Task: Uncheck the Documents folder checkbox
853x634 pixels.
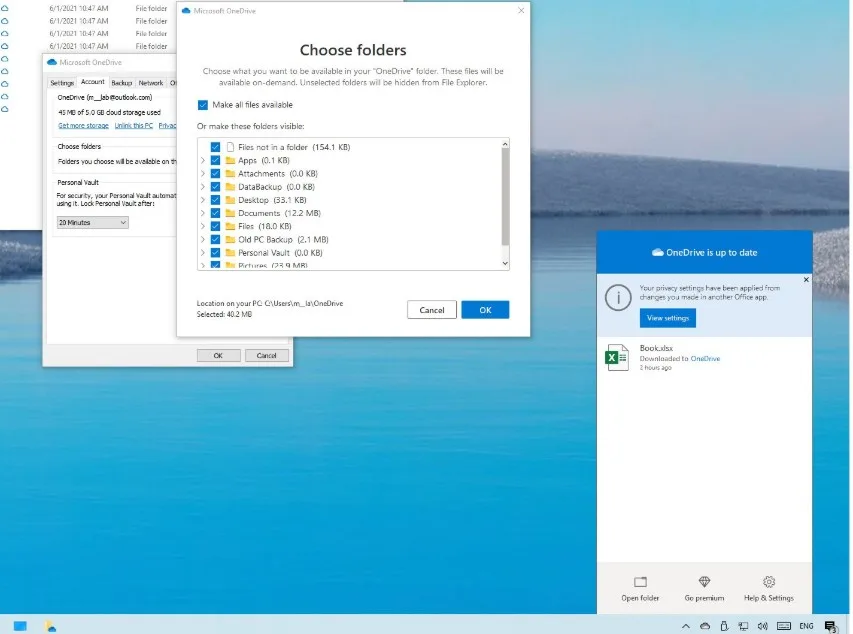Action: [x=215, y=213]
